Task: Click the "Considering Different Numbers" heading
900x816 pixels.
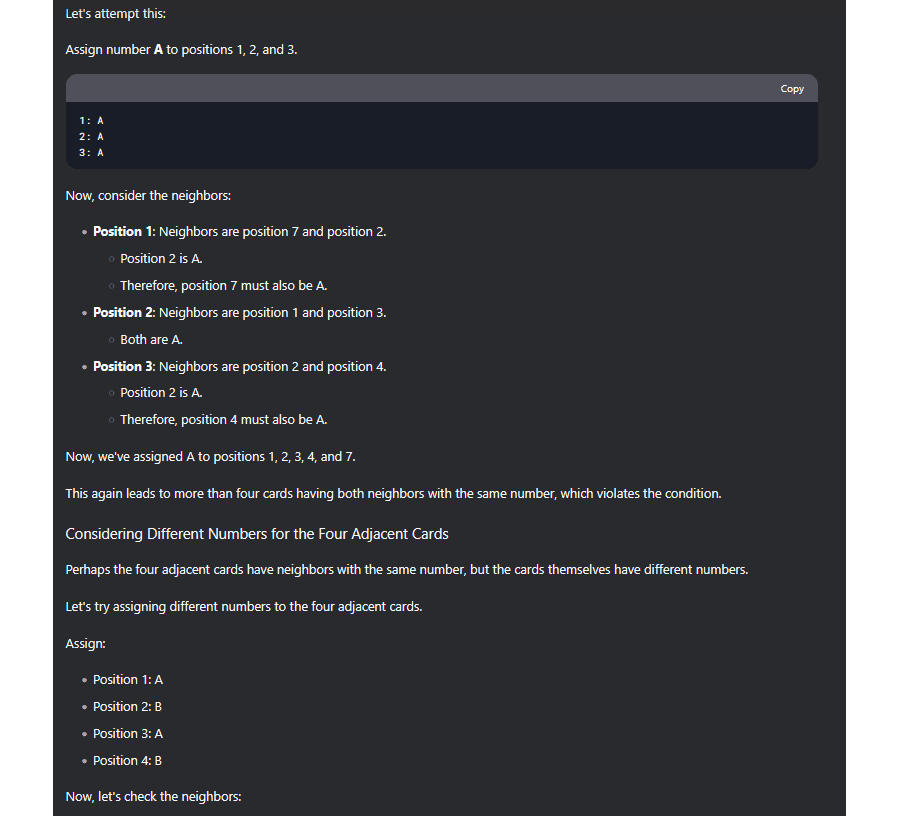Action: (257, 534)
